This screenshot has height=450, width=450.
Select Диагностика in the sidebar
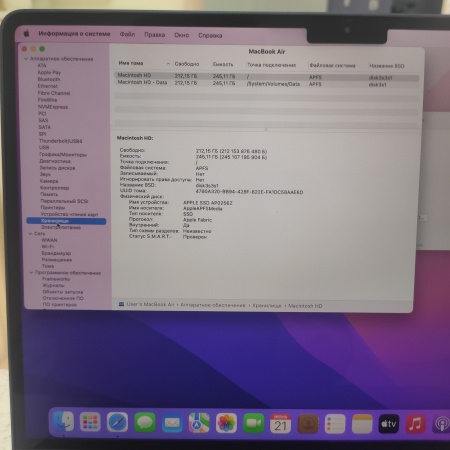[55, 161]
